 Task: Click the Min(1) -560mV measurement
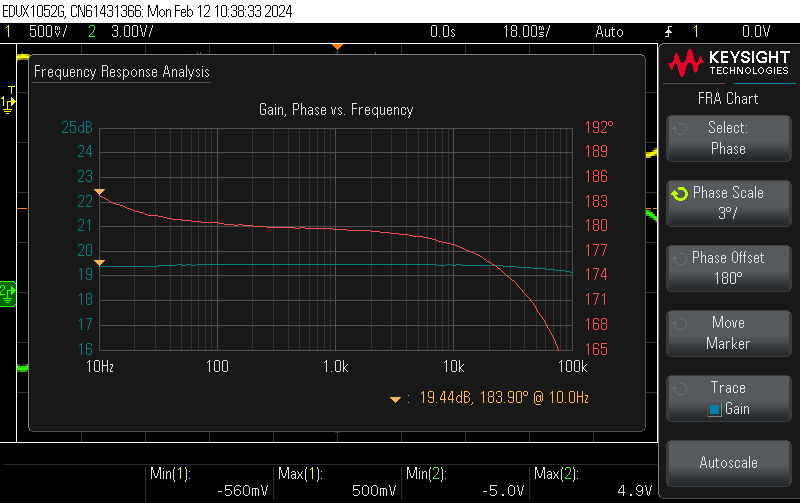point(209,483)
